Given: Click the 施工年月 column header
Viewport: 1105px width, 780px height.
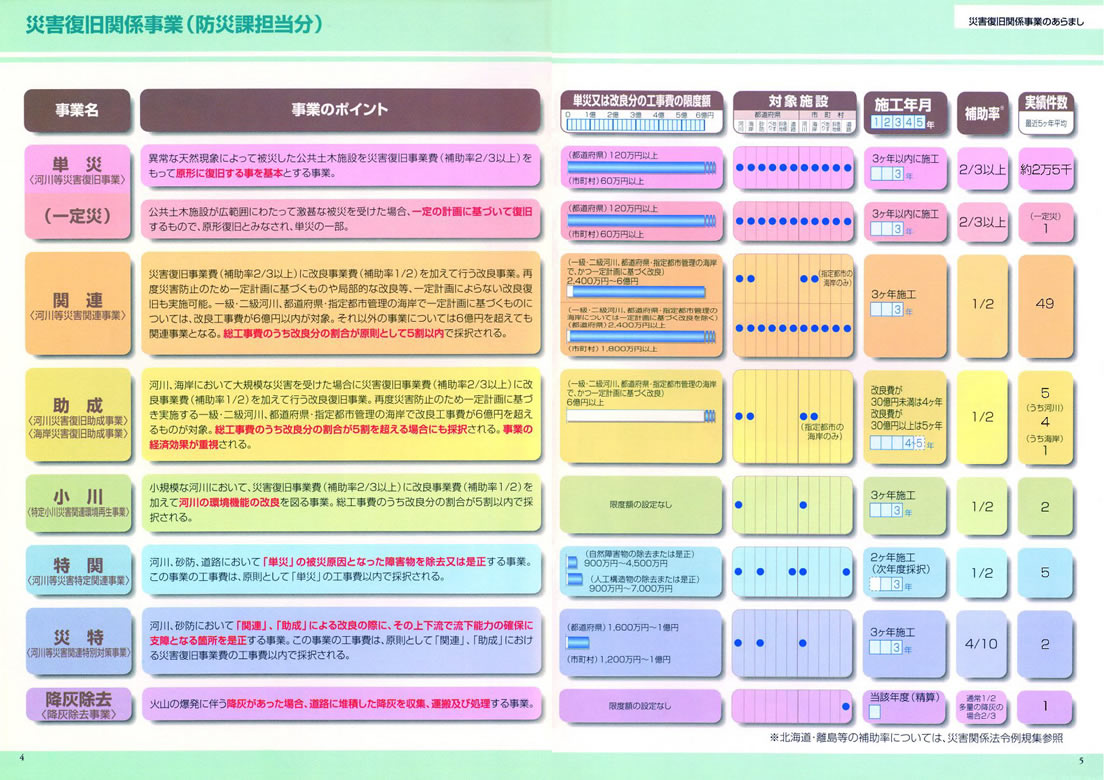Looking at the screenshot, I should [x=905, y=112].
